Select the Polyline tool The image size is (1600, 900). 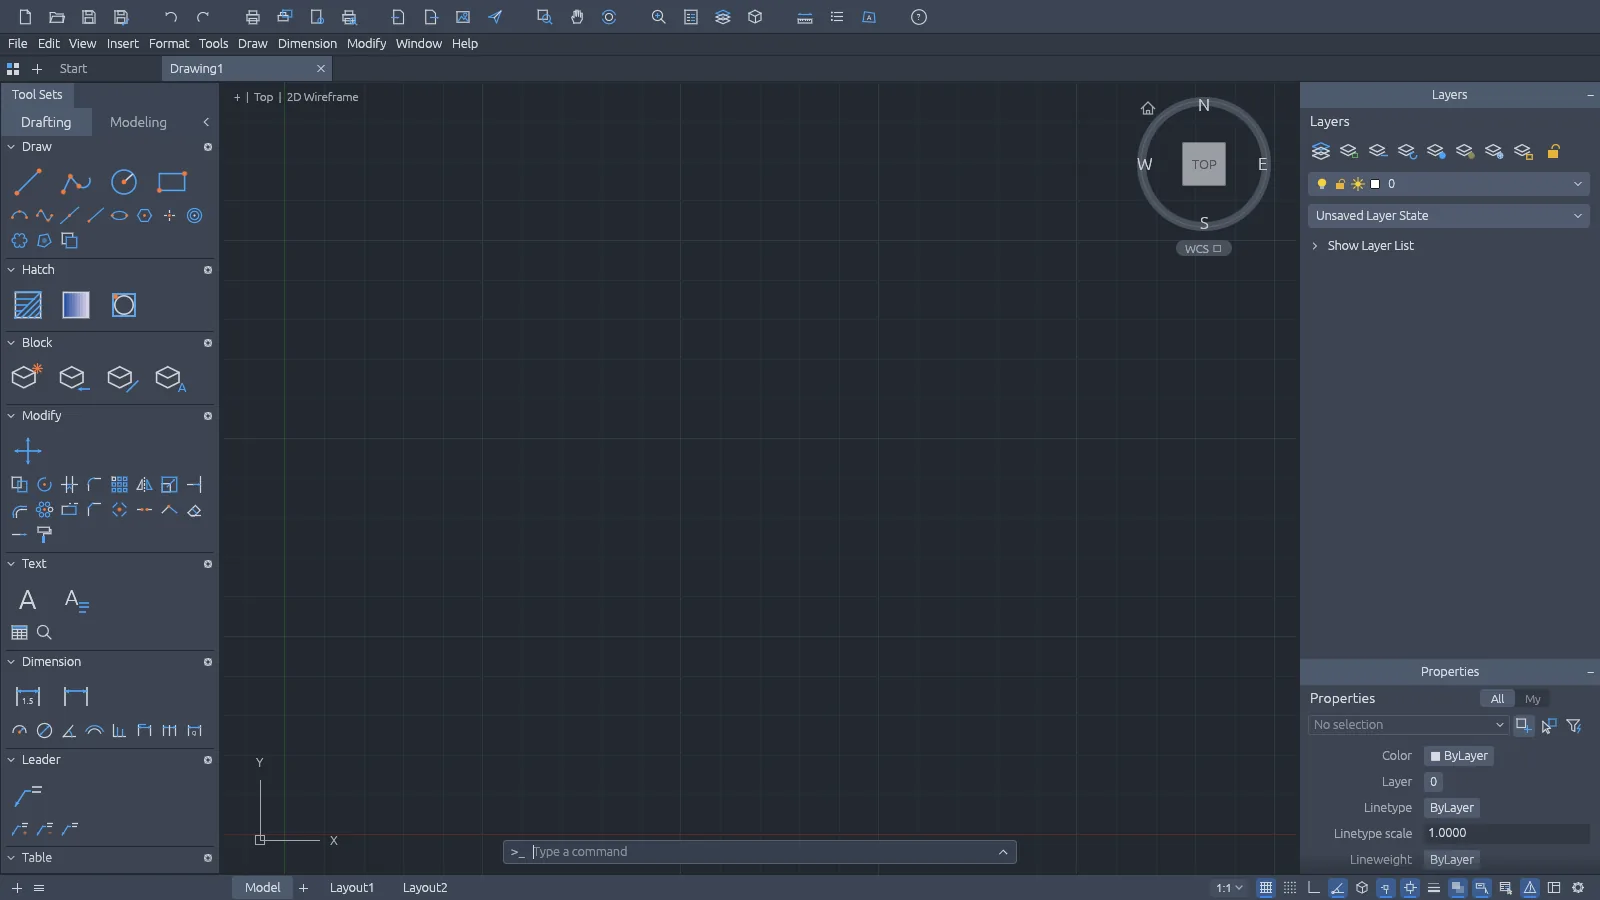pos(75,182)
